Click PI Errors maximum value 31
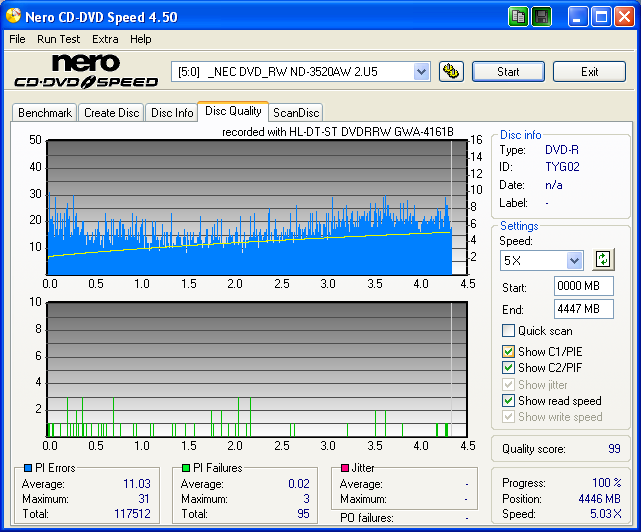This screenshot has width=641, height=532. pos(144,498)
